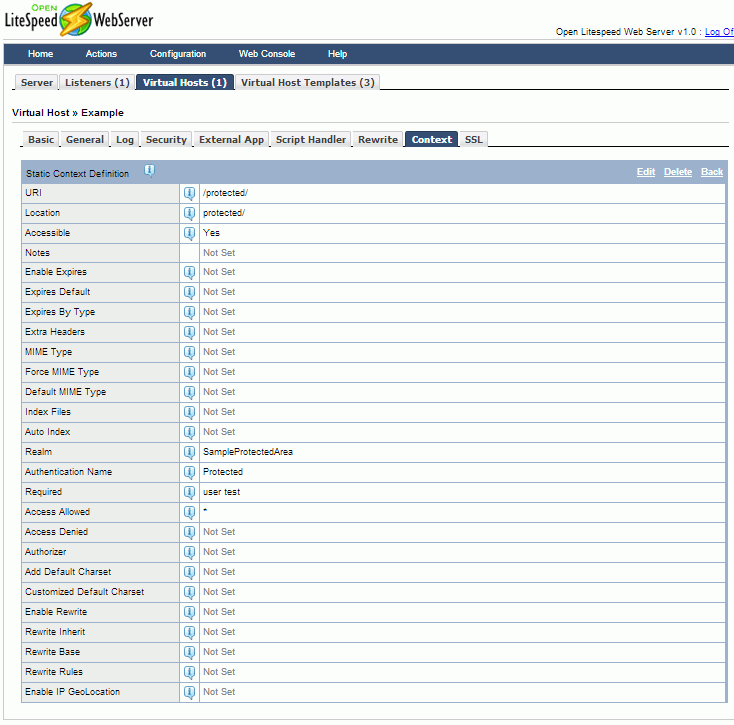Click the Delete link
The height and width of the screenshot is (725, 734).
678,172
